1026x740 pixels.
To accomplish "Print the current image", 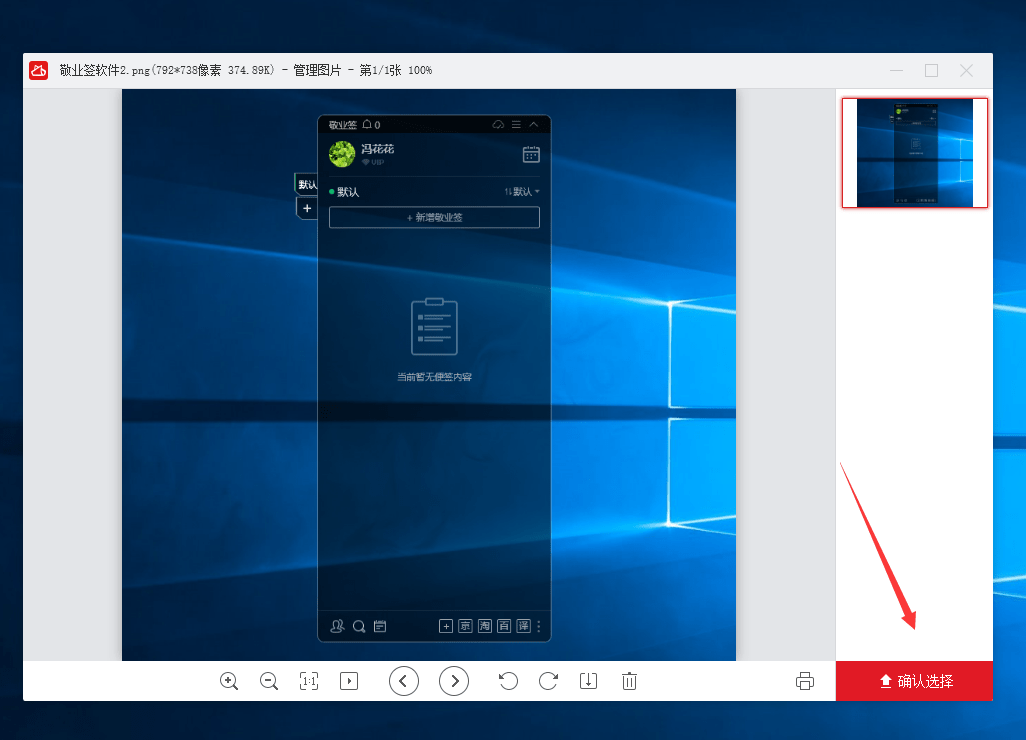I will 805,681.
